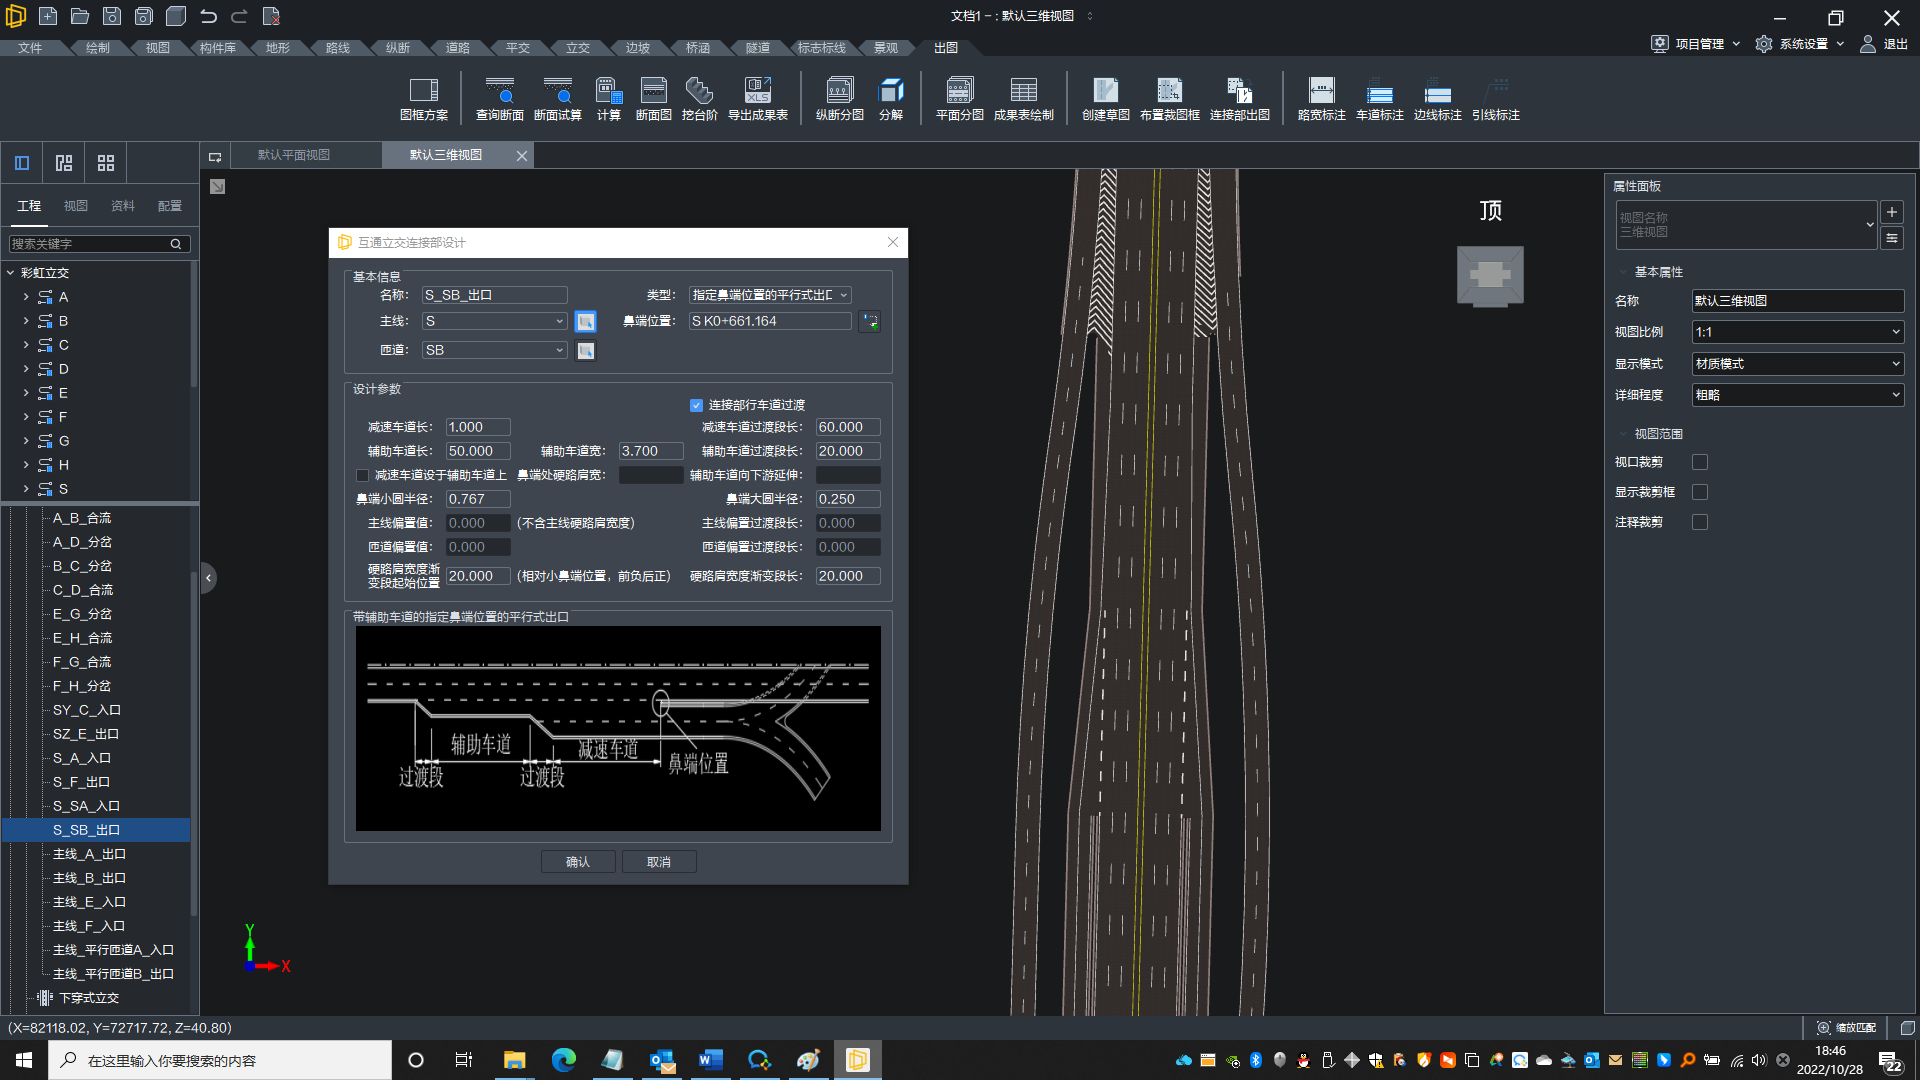This screenshot has width=1920, height=1080.
Task: Click the 查询断面 toolbar icon
Action: click(499, 98)
